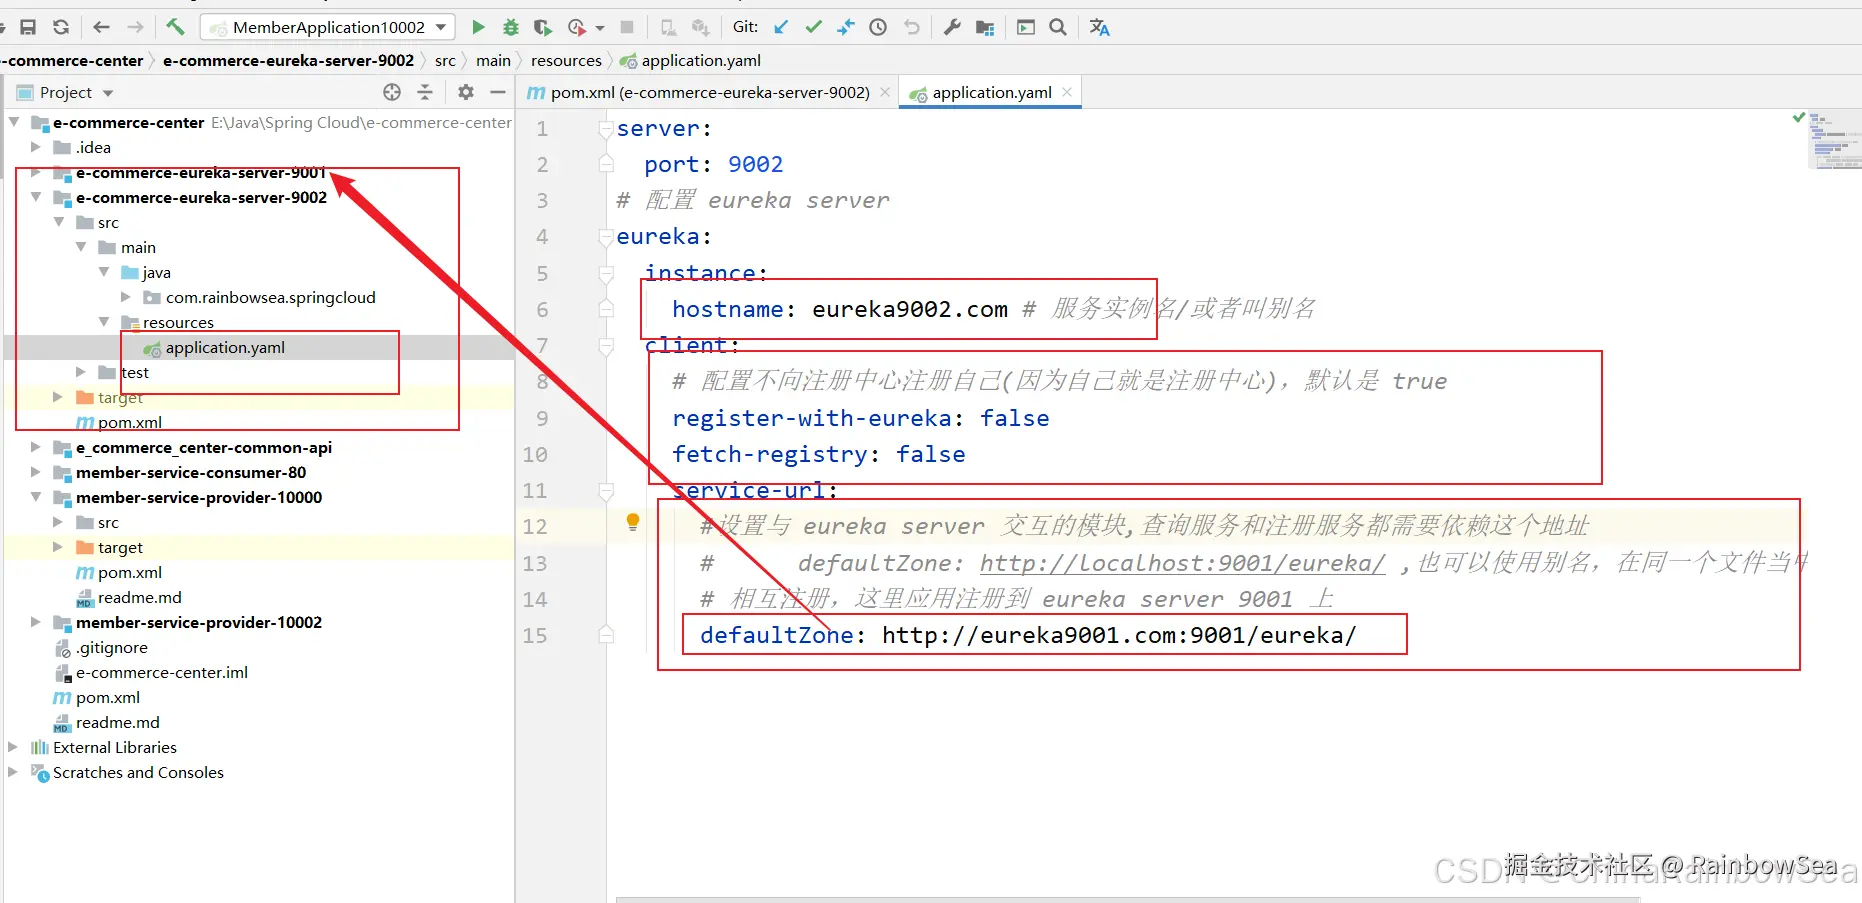The width and height of the screenshot is (1862, 903).
Task: Click the Synchronize/Reload icon
Action: click(61, 27)
